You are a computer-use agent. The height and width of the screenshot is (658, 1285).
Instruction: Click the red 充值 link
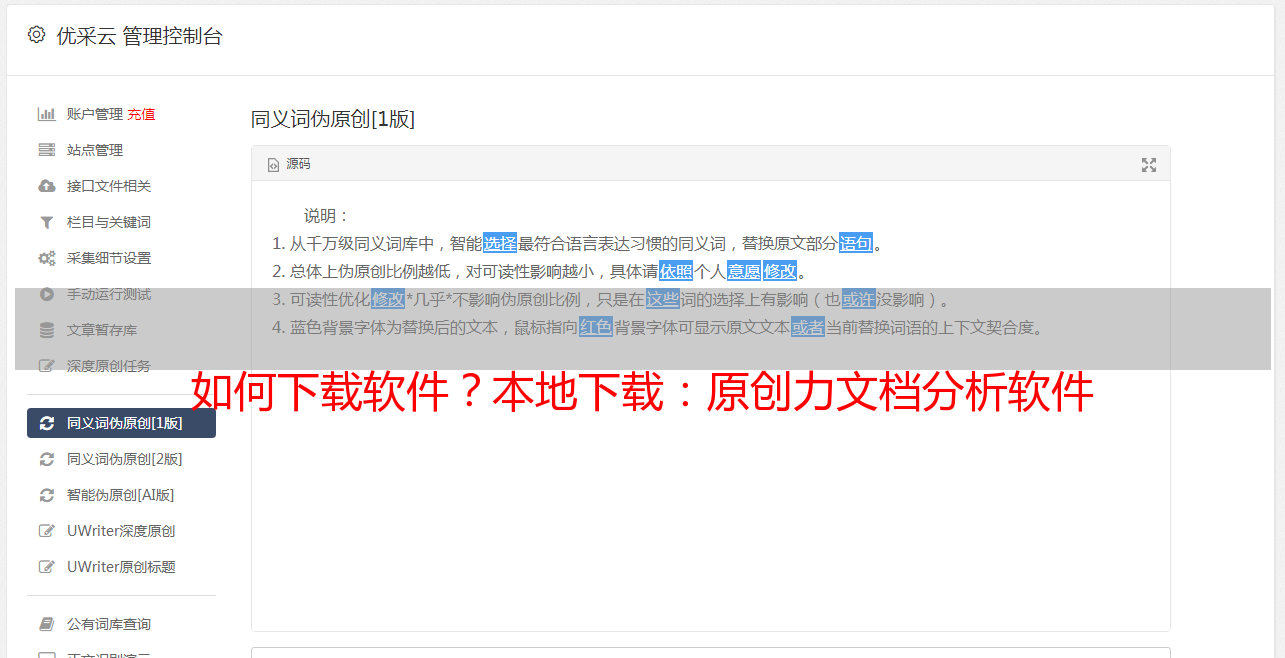141,114
